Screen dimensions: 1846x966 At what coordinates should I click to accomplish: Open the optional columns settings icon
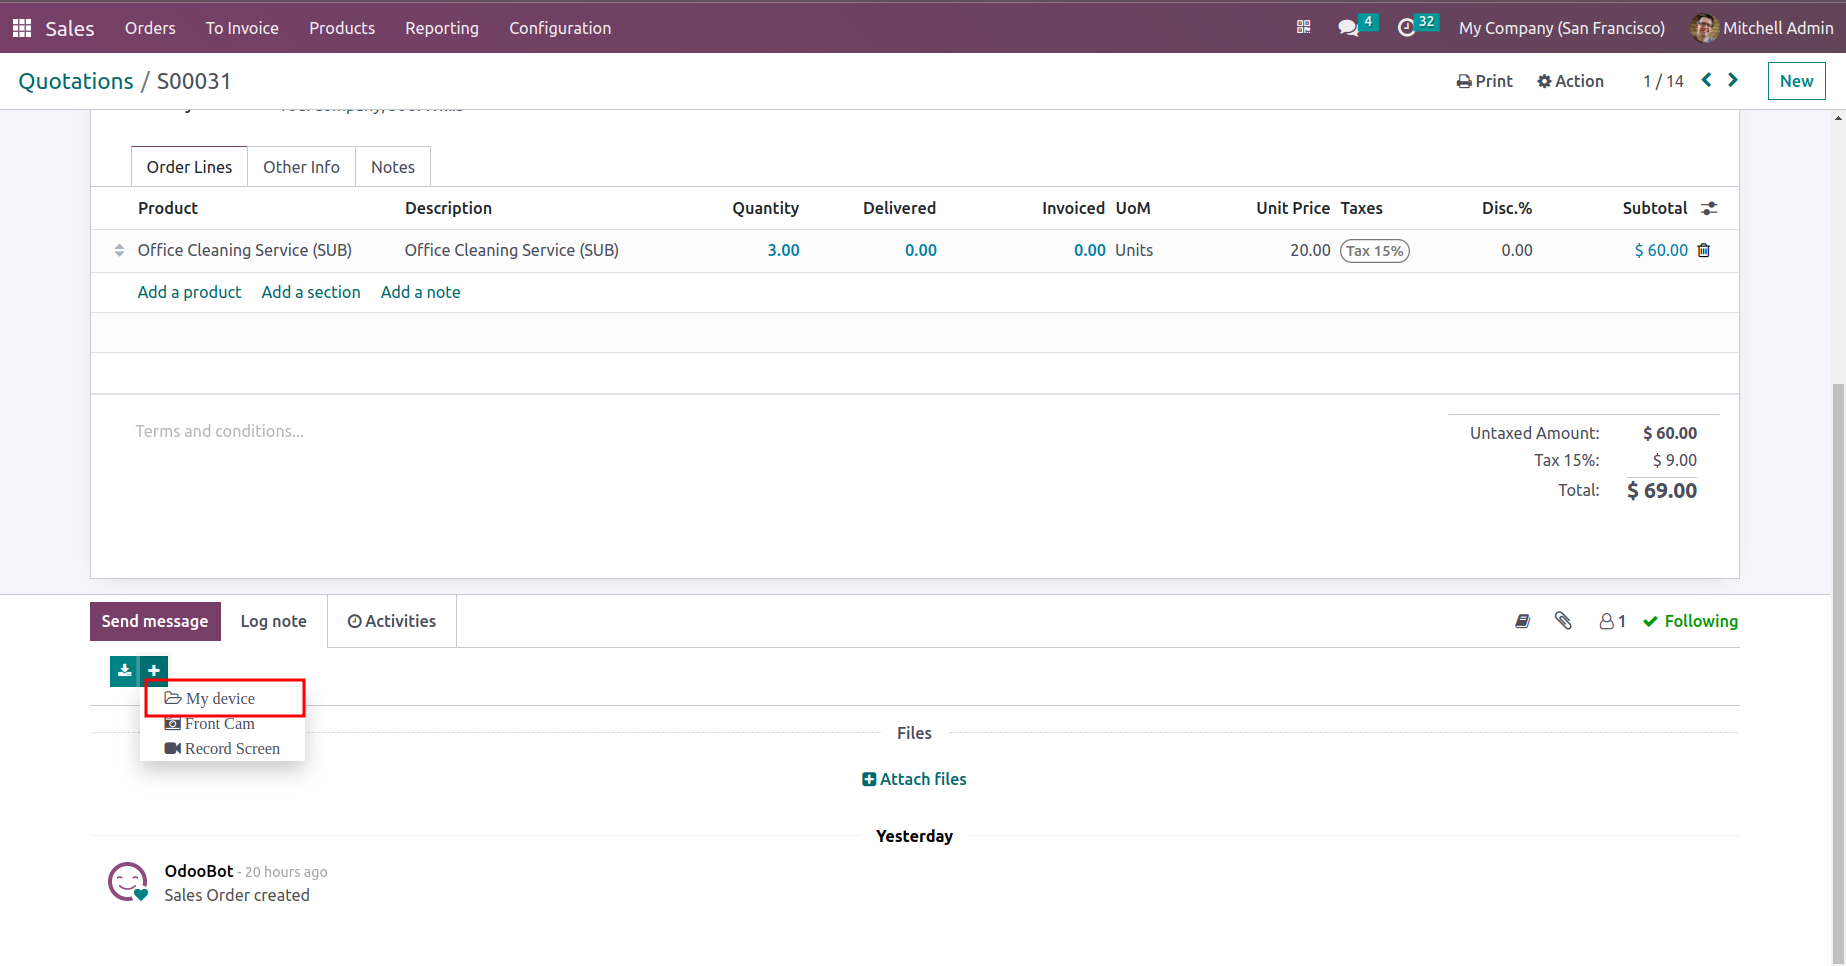point(1709,209)
